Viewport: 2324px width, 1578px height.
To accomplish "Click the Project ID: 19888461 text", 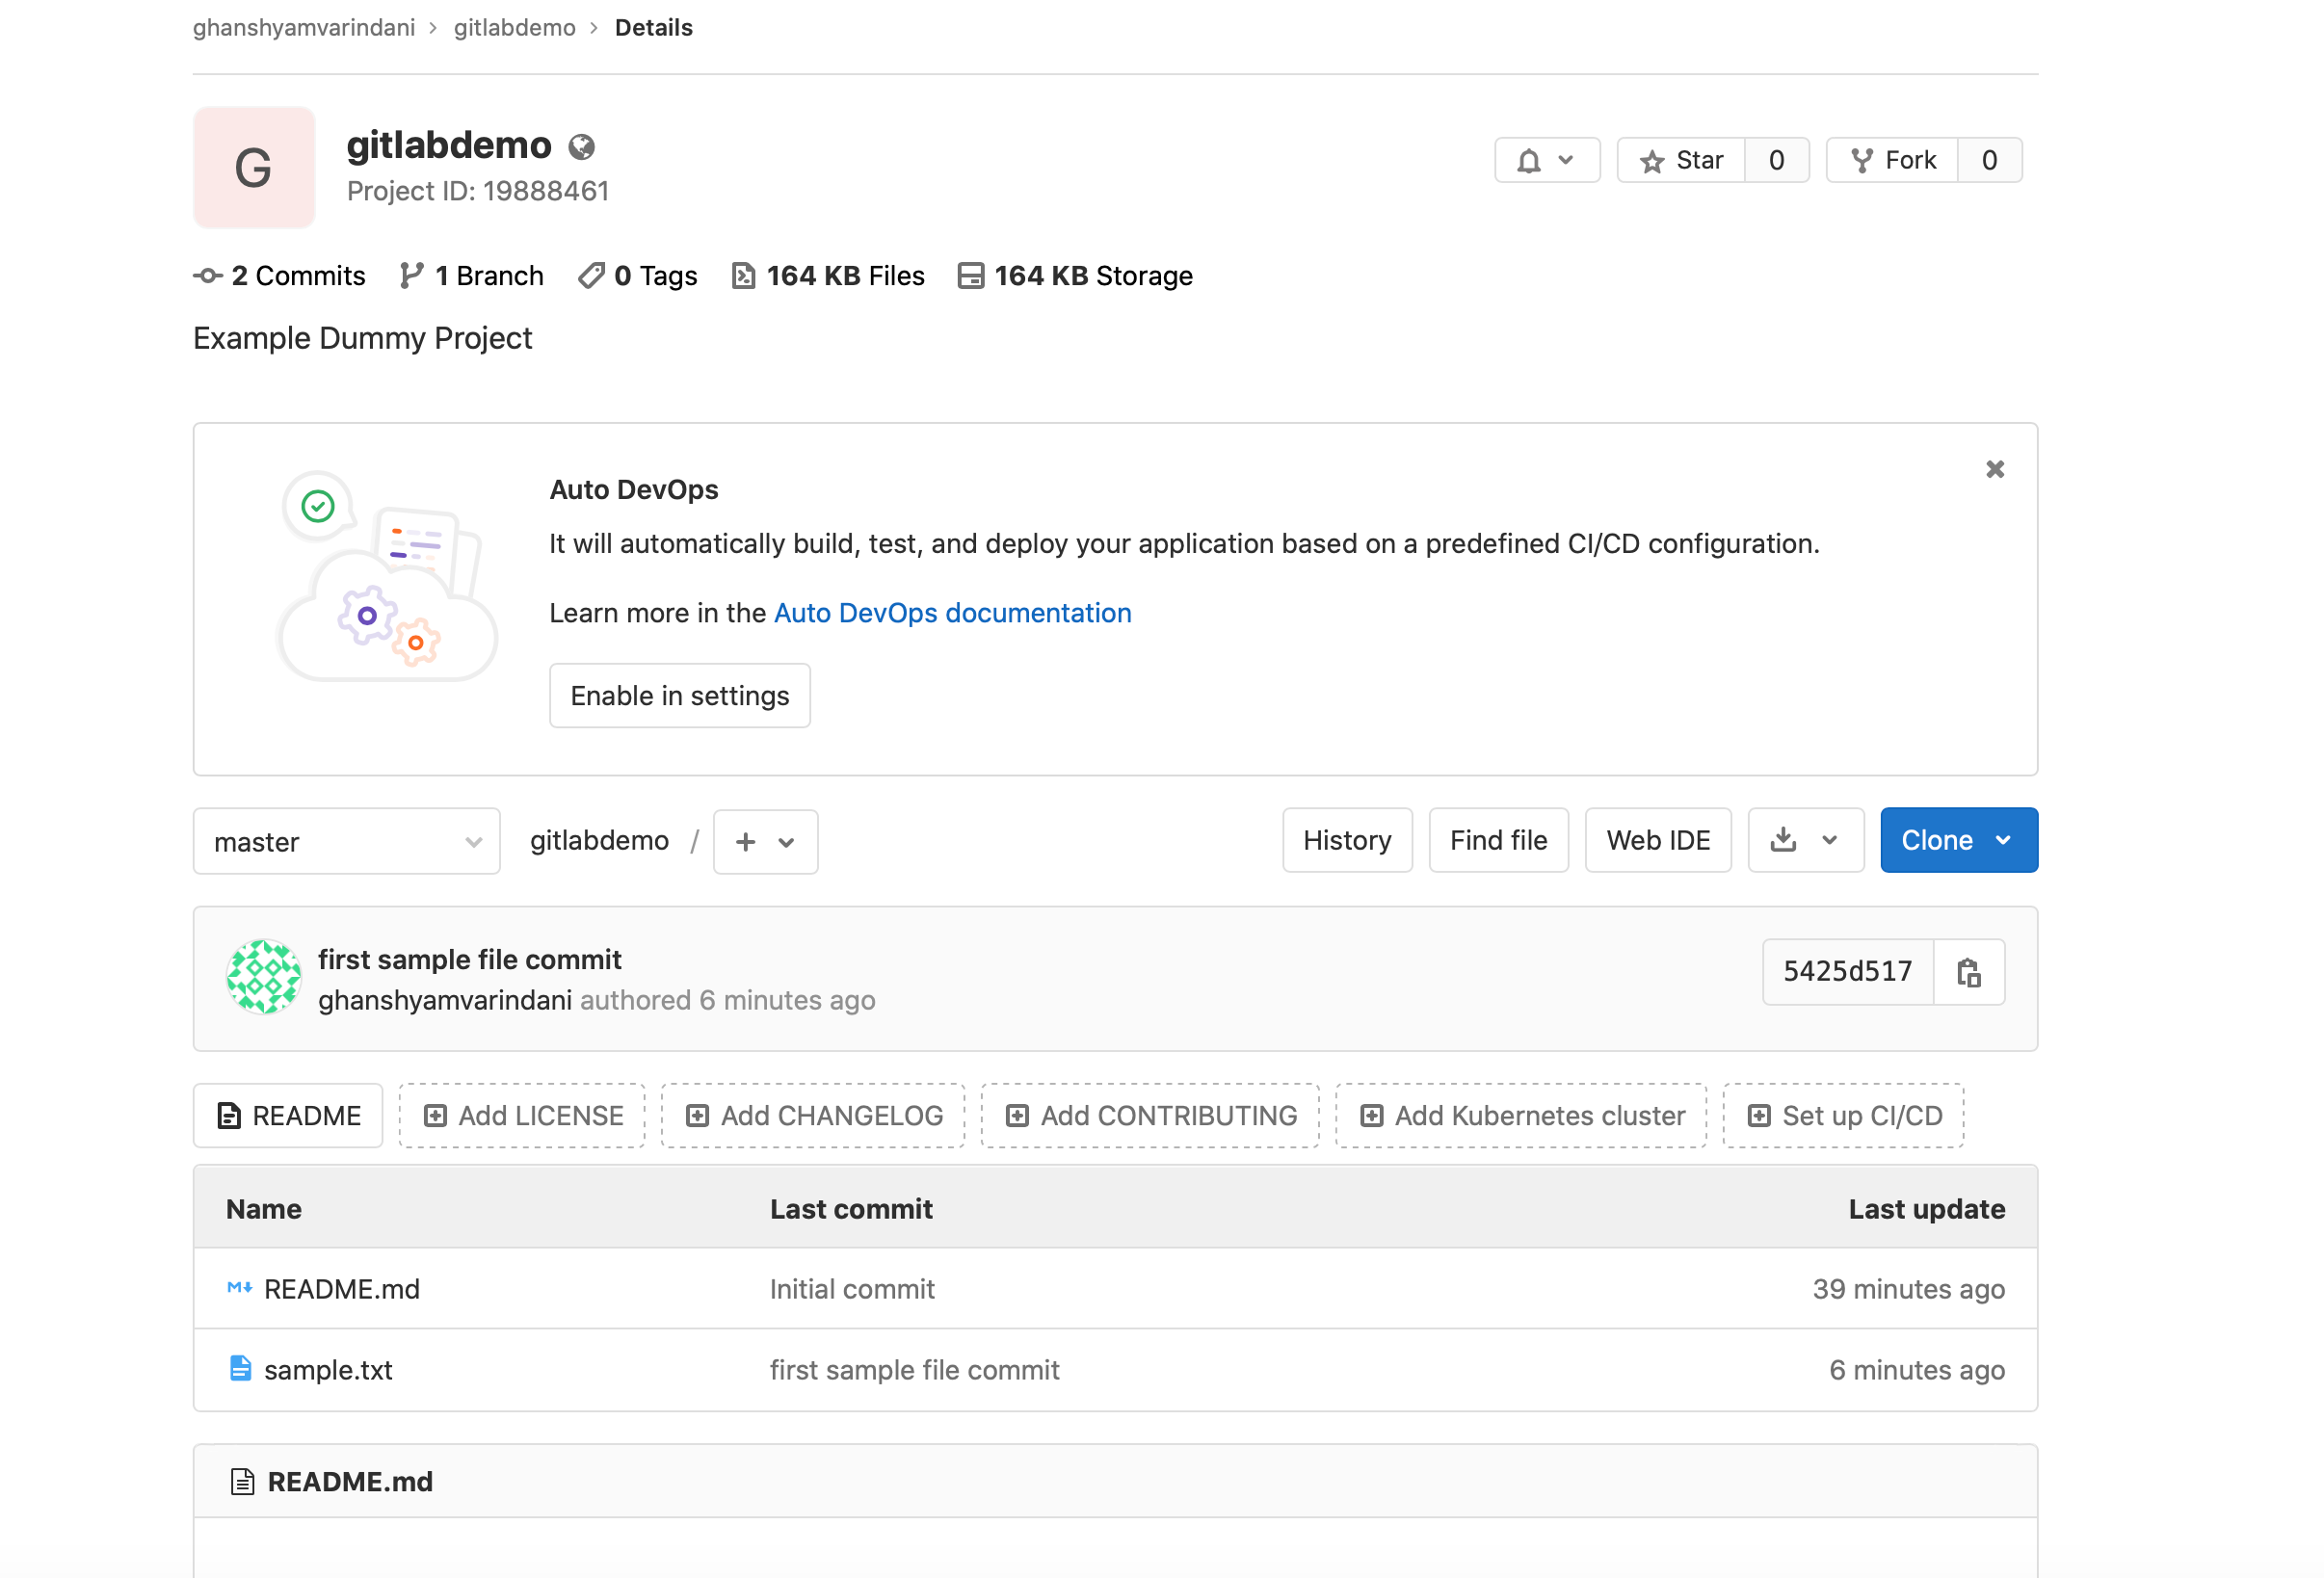I will 478,191.
